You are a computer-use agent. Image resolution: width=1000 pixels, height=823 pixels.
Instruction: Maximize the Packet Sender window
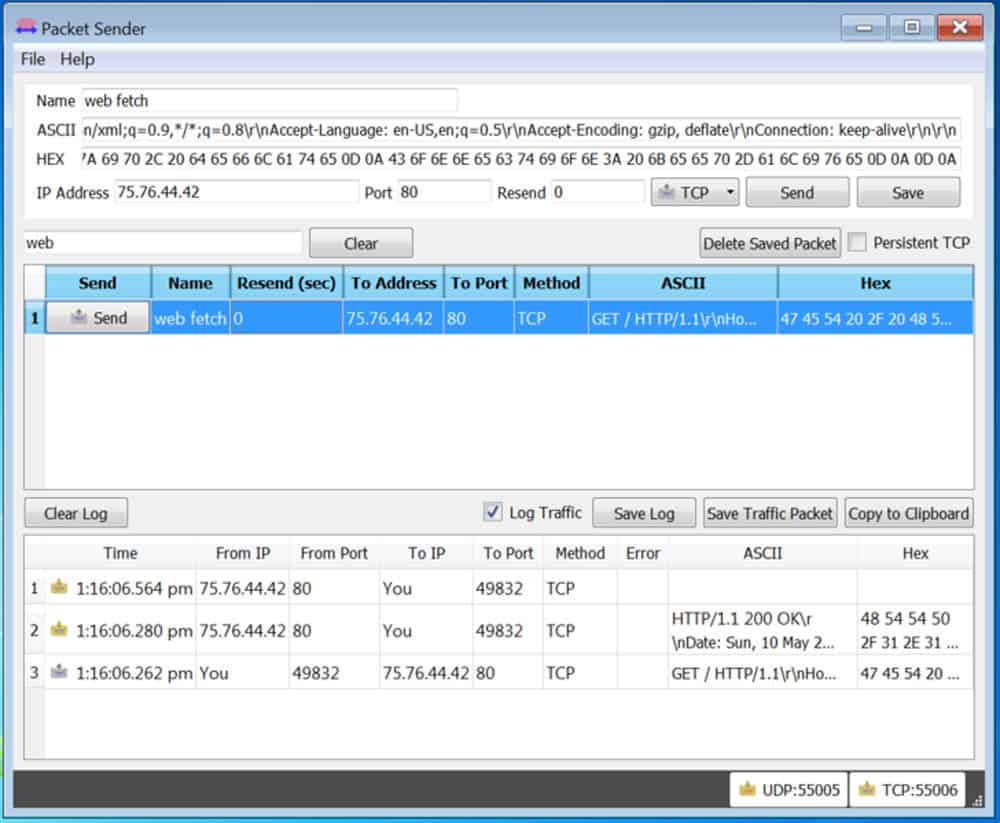(911, 27)
